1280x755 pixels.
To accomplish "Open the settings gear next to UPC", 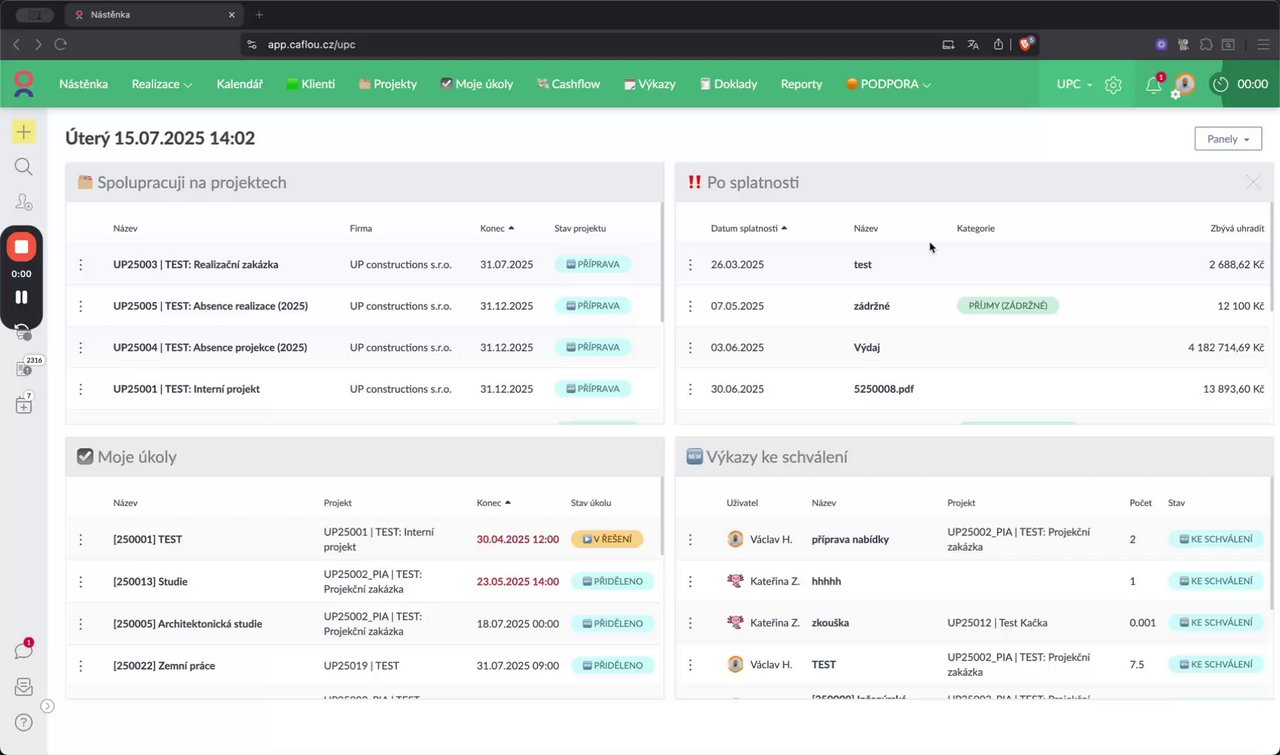I will pyautogui.click(x=1113, y=85).
